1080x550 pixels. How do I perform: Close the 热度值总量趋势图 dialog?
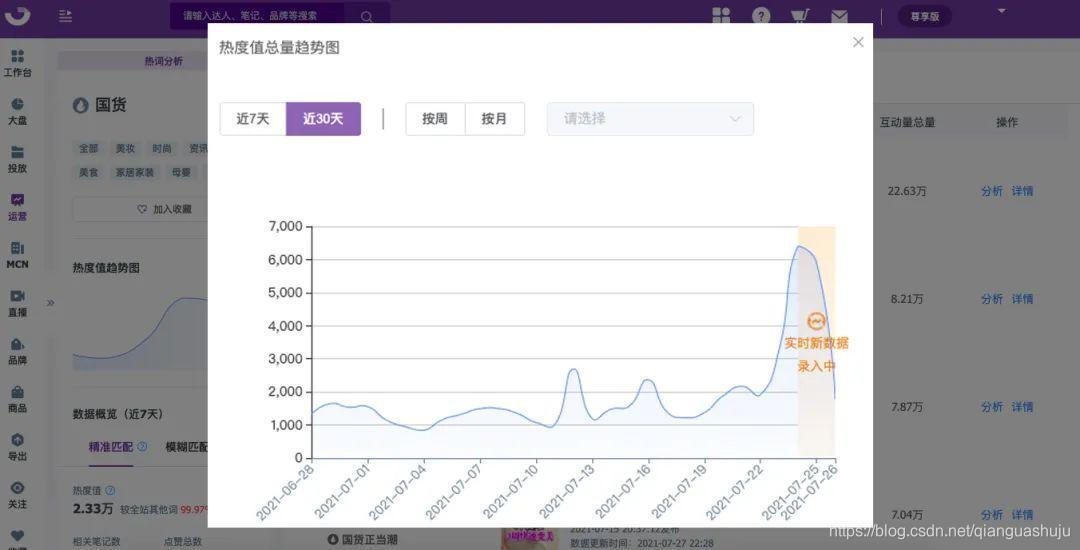[858, 42]
